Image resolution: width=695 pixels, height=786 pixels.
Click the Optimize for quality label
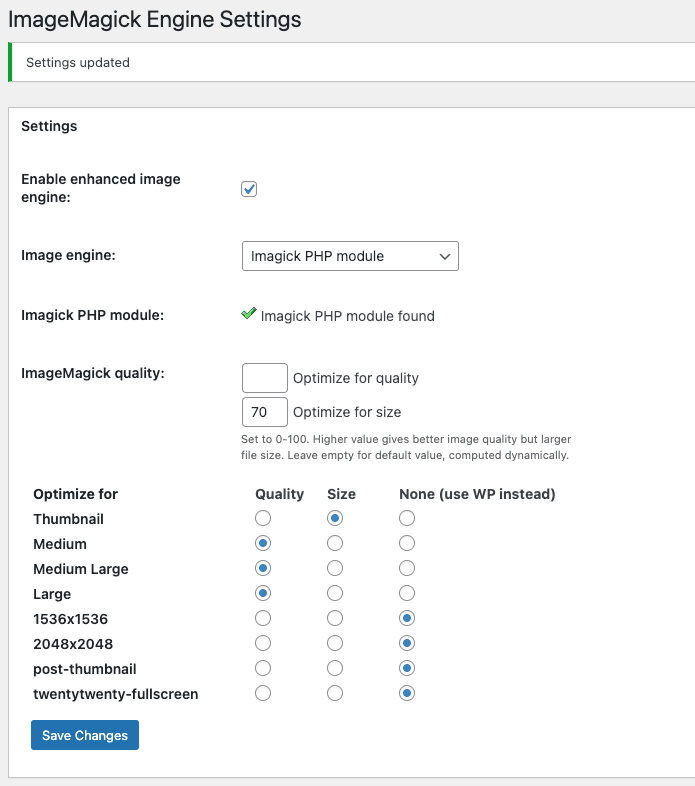coord(356,378)
